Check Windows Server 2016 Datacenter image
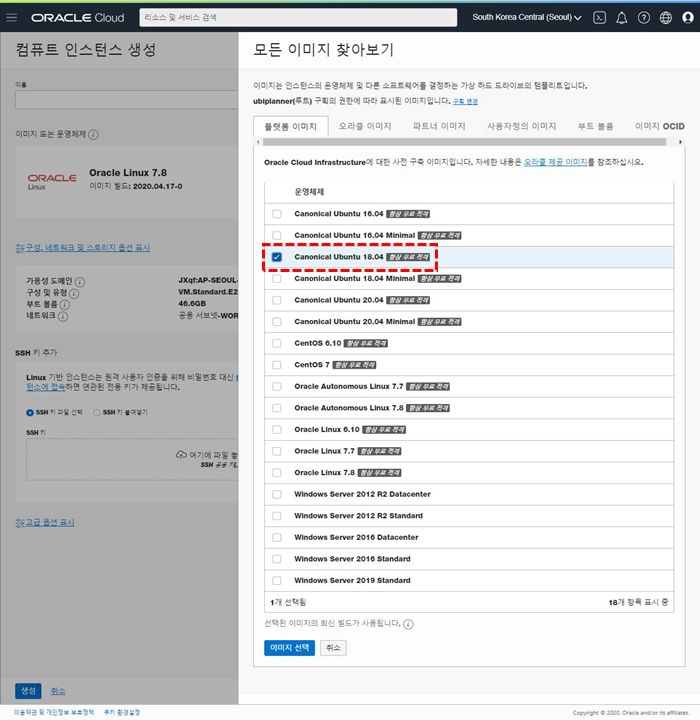 click(x=277, y=538)
